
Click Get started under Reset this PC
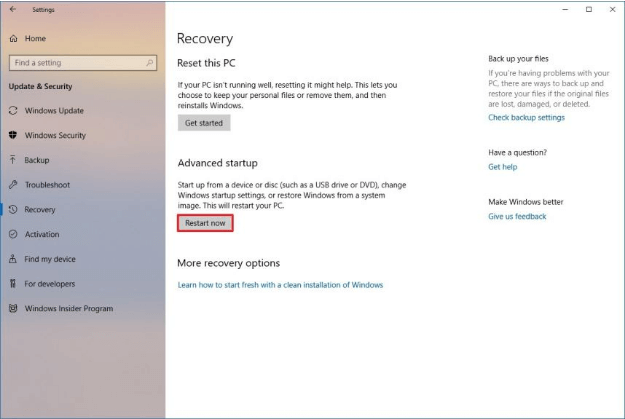point(204,123)
